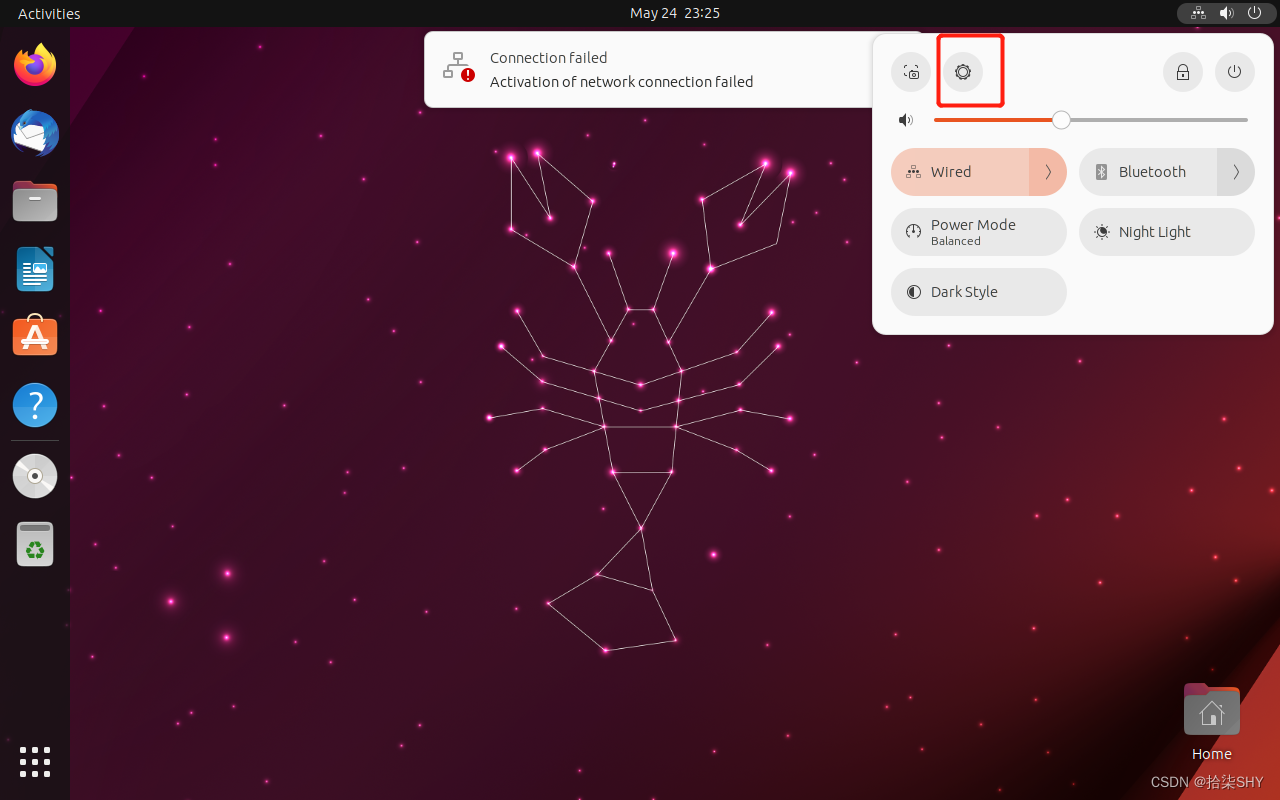
Task: Launch LibreOffice Writer from the dock
Action: tap(34, 269)
